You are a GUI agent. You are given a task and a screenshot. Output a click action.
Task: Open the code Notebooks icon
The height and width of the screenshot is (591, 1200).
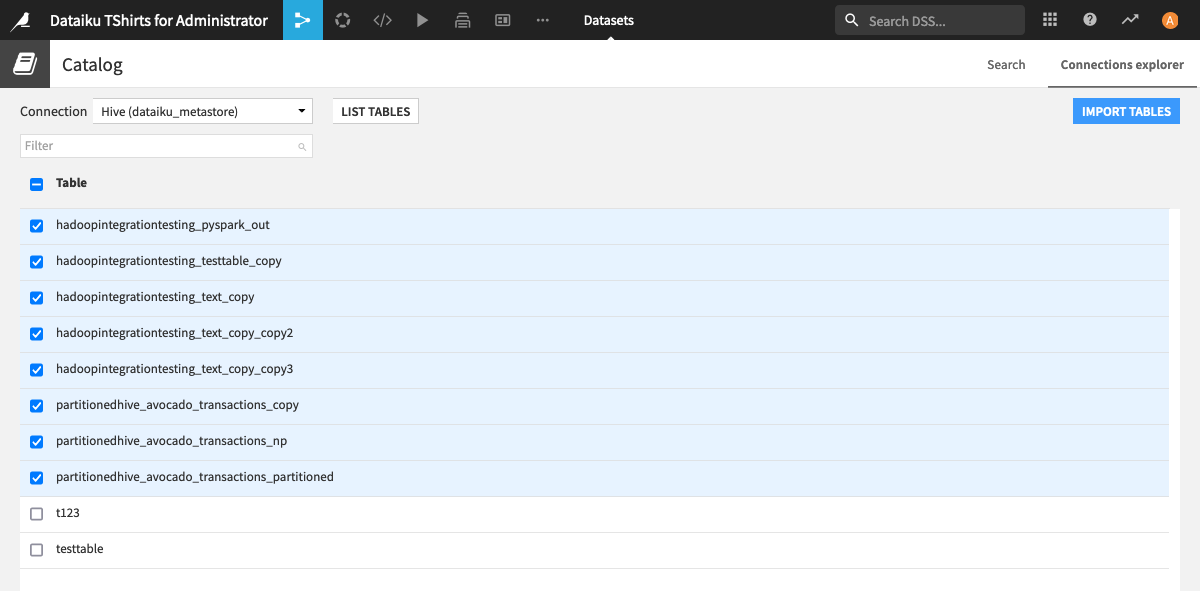click(x=382, y=19)
